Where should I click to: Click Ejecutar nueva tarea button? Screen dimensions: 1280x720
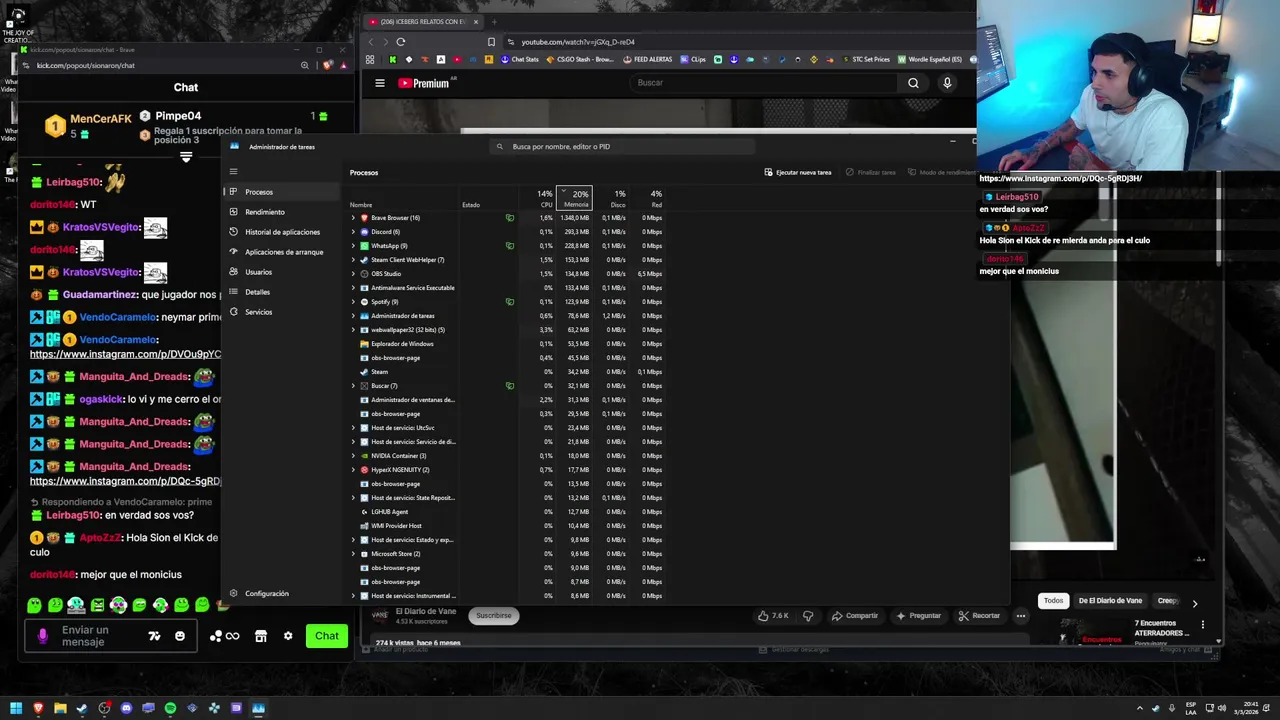(798, 172)
